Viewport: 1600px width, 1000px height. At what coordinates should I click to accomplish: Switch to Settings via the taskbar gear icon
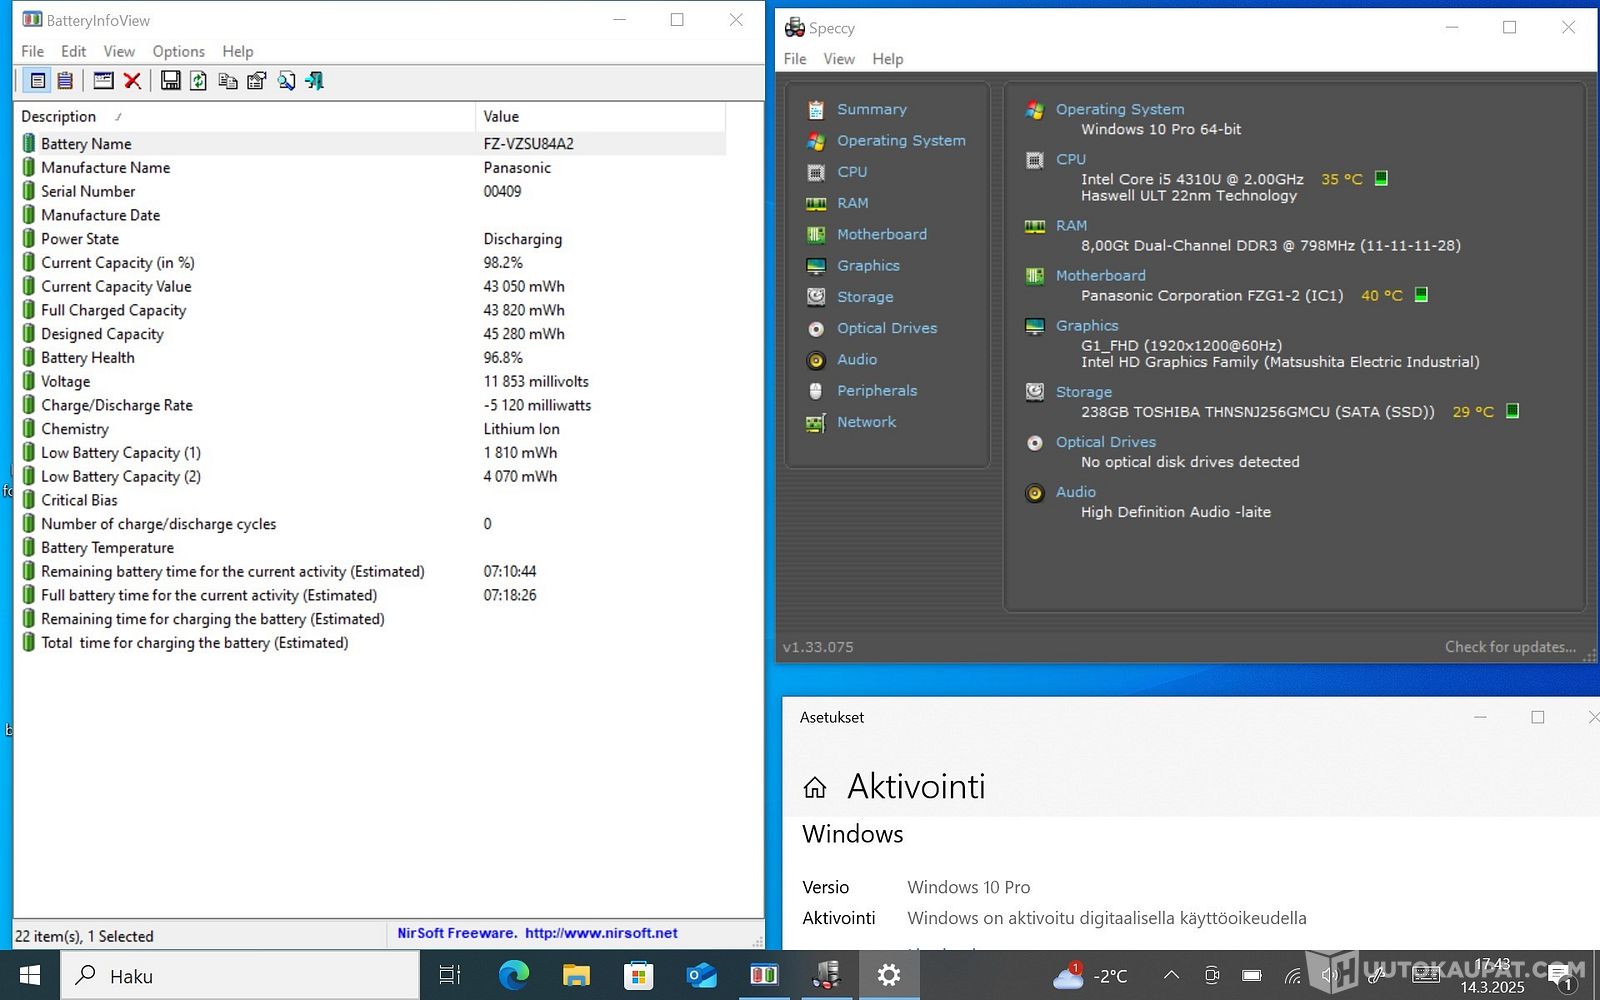[x=889, y=975]
